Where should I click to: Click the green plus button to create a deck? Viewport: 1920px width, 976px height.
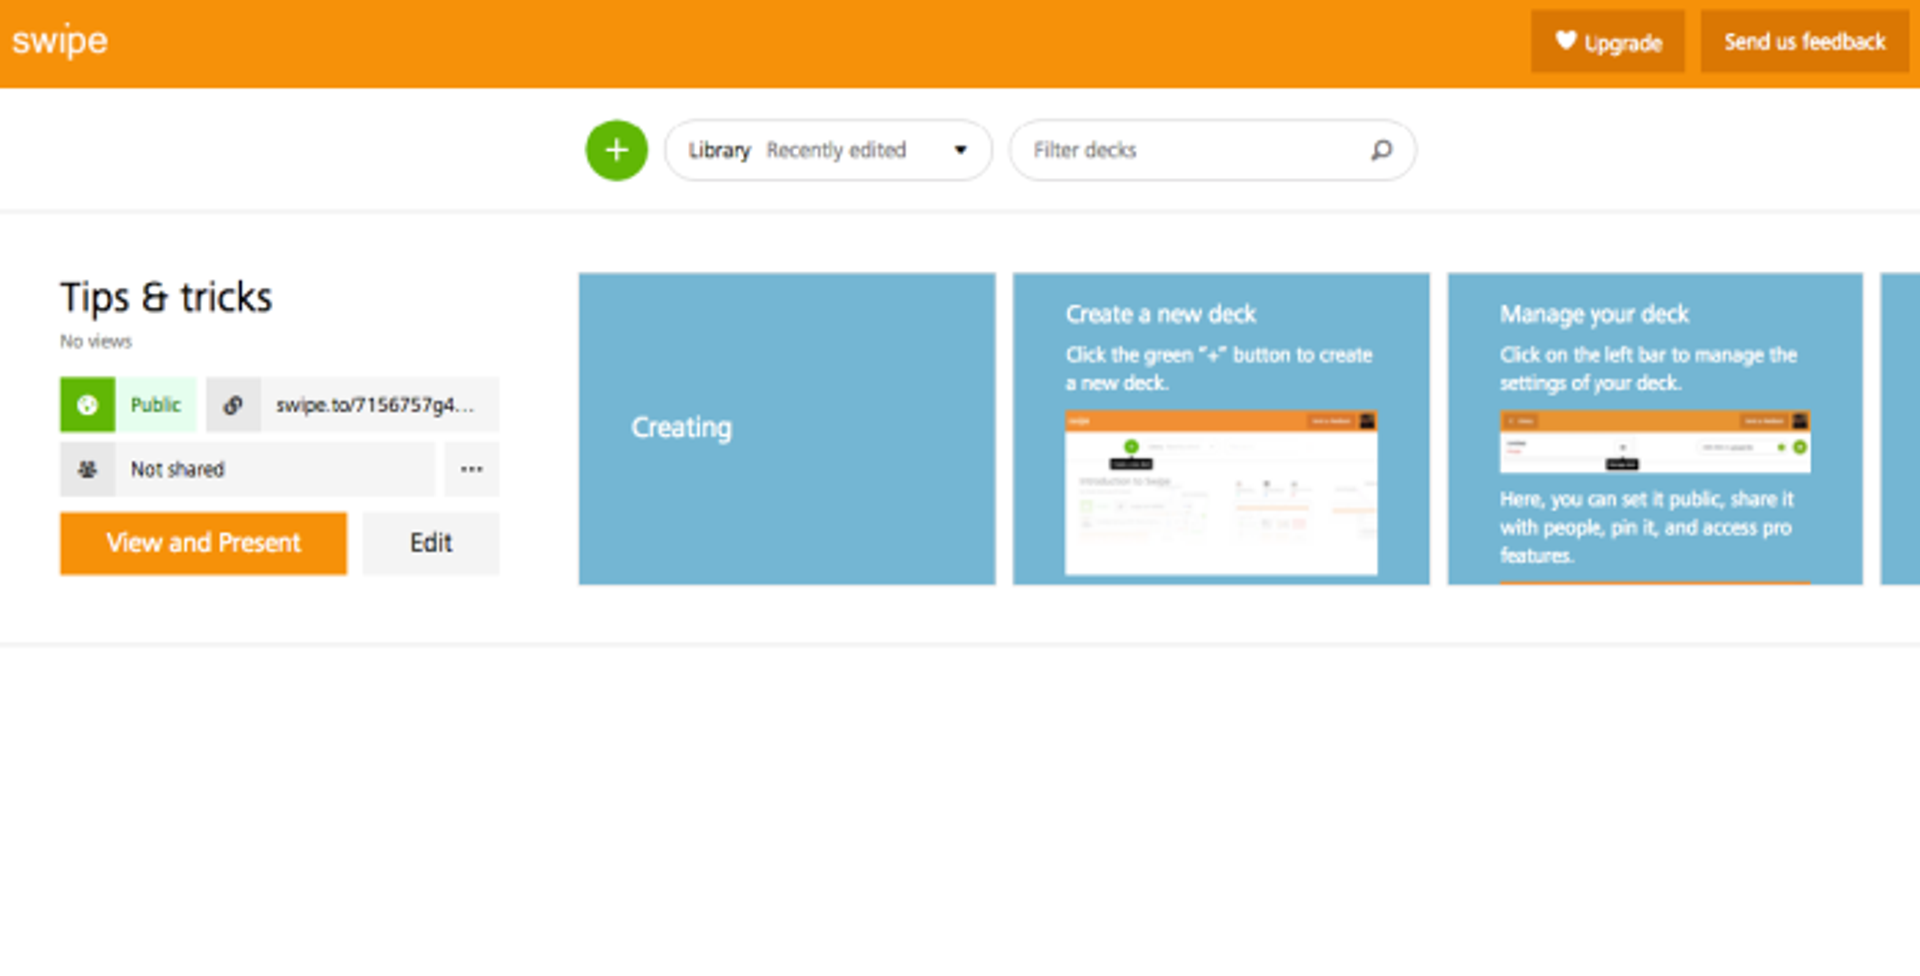616,150
